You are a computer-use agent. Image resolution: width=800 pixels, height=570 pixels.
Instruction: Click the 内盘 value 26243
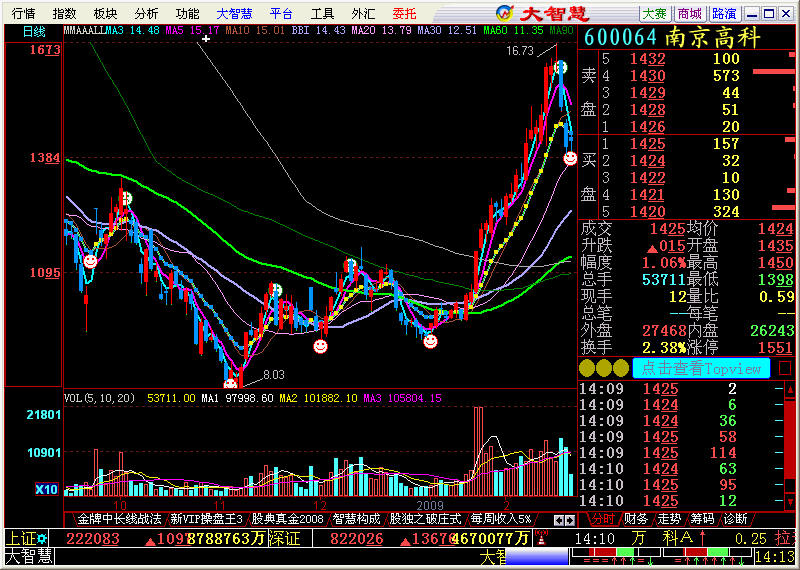pyautogui.click(x=772, y=330)
